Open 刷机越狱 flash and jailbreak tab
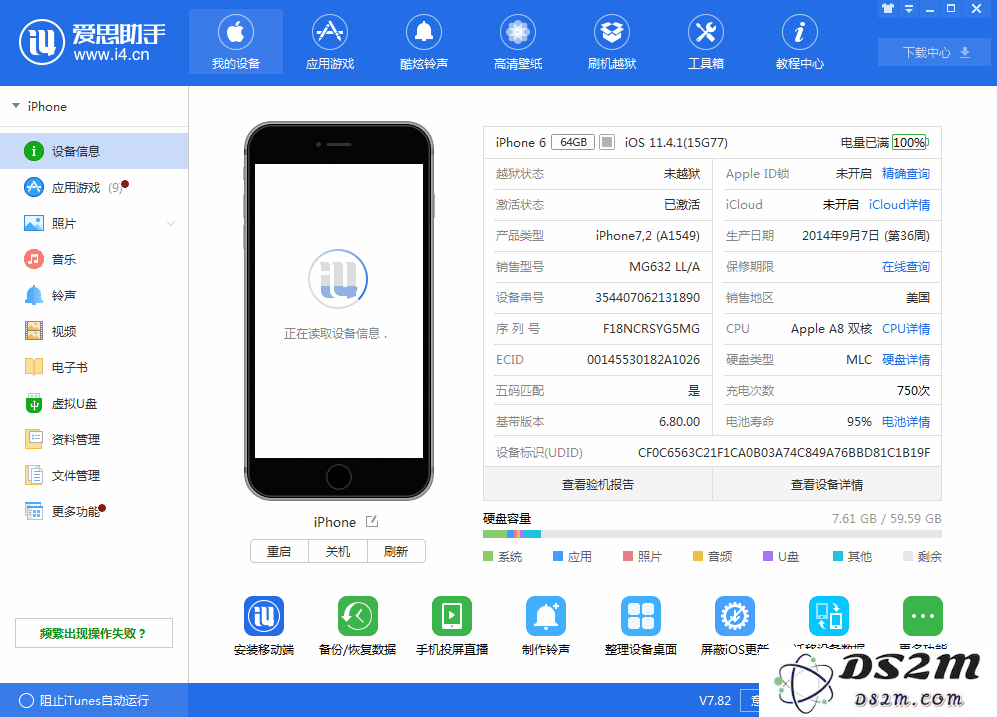Viewport: 997px width, 717px height. click(x=612, y=41)
